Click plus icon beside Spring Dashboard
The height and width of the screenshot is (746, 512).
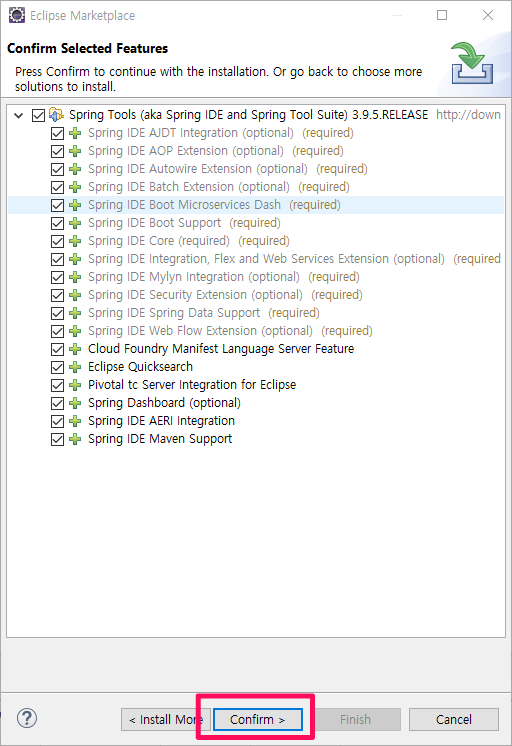tap(75, 403)
